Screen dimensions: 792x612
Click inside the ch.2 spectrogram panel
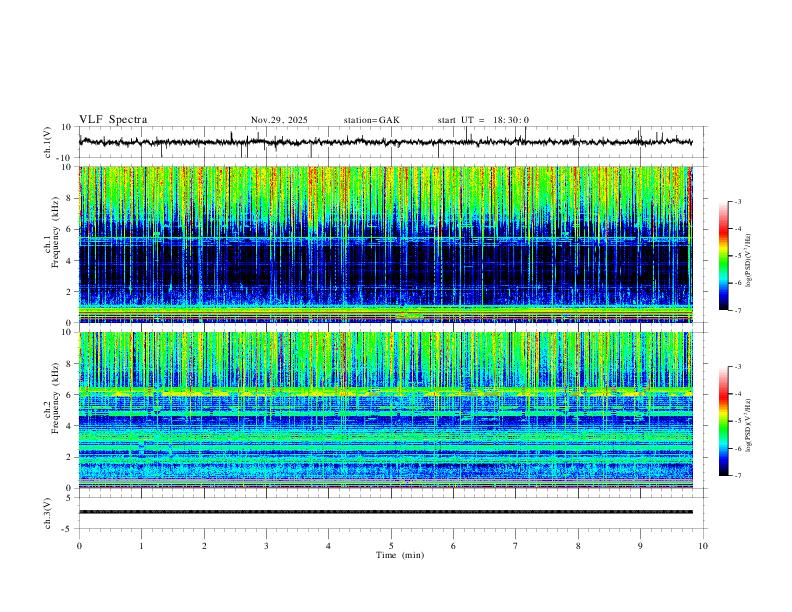386,410
